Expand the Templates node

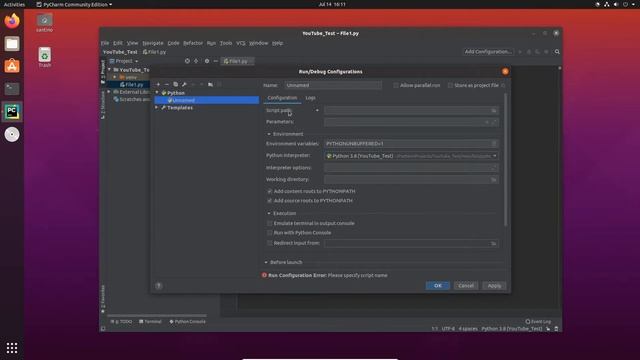pos(157,108)
